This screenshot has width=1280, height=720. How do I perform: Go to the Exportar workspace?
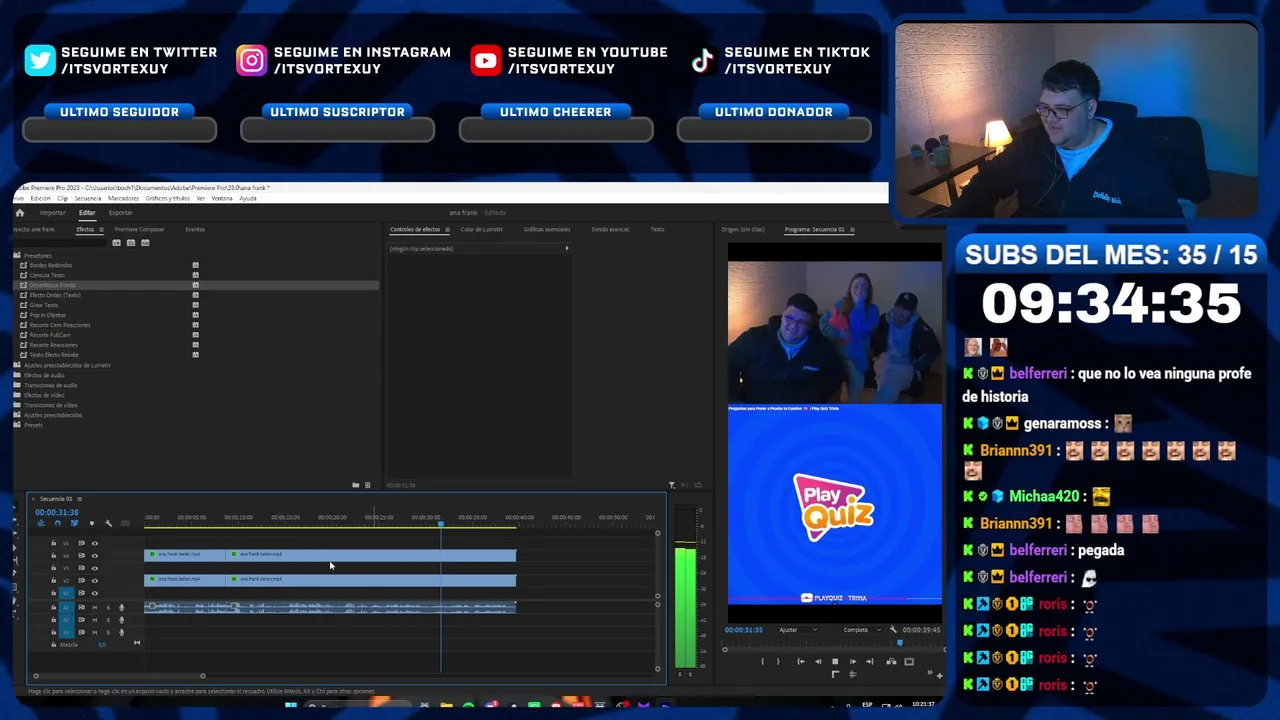coord(120,213)
